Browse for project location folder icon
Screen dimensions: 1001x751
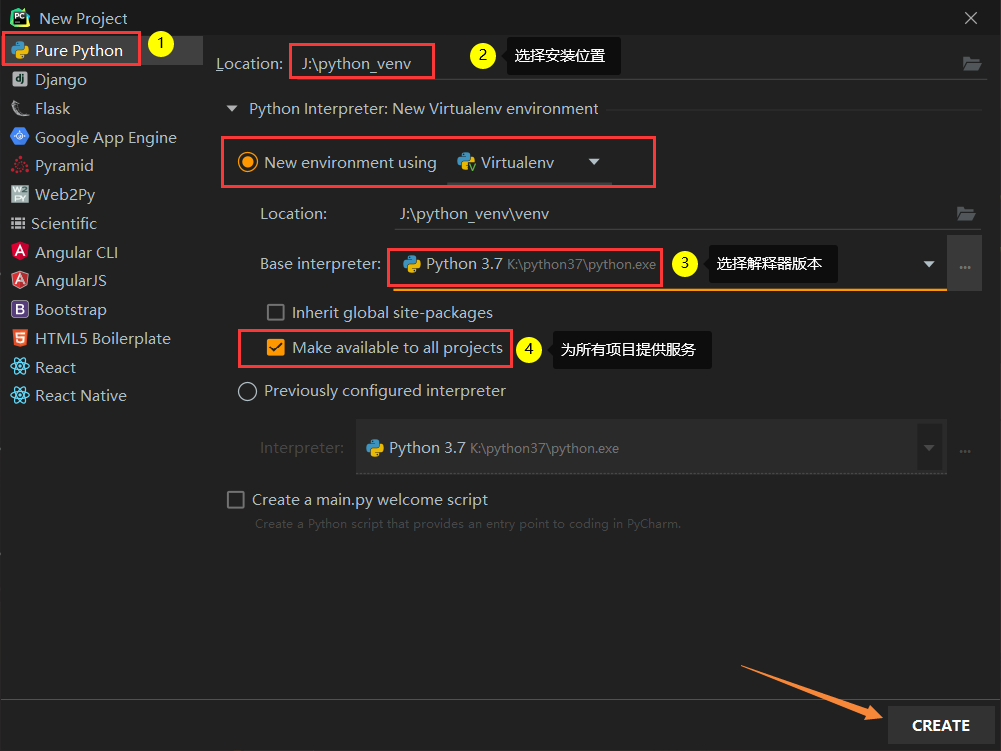coord(972,63)
